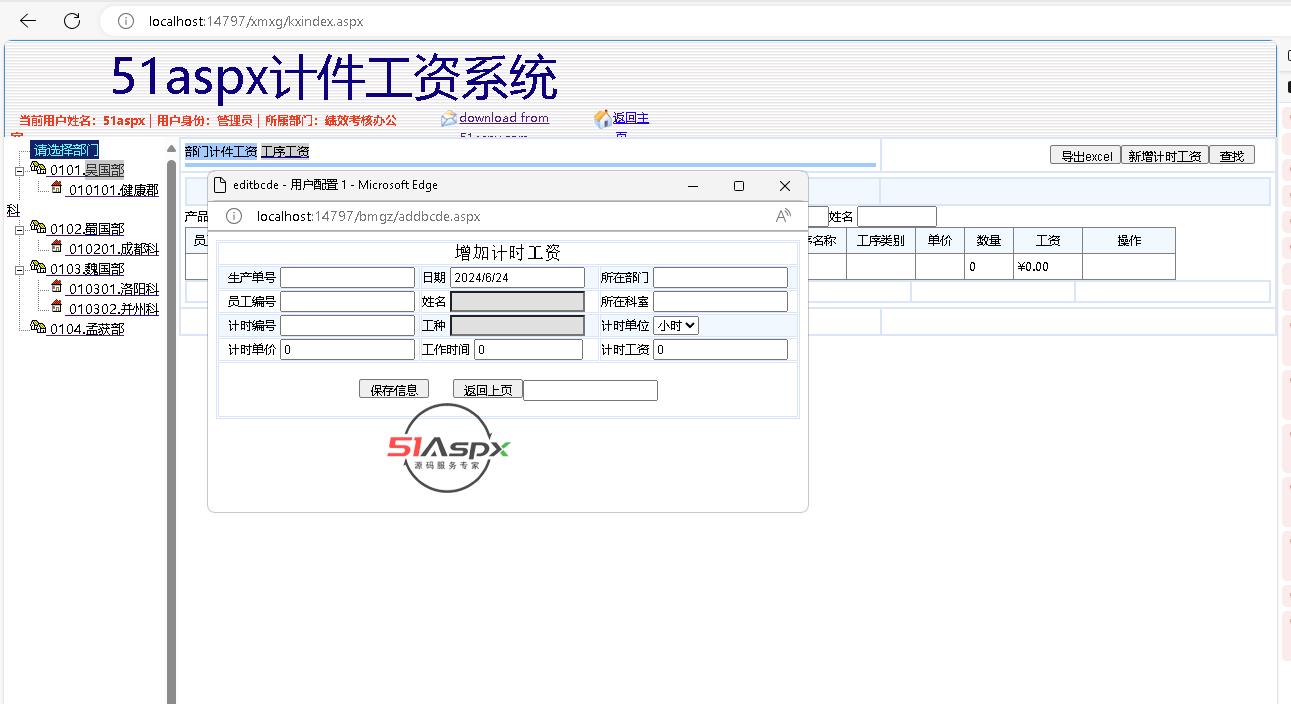The width and height of the screenshot is (1291, 704).
Task: Collapse the 0103.魏国部 tree node
Action: click(x=19, y=270)
